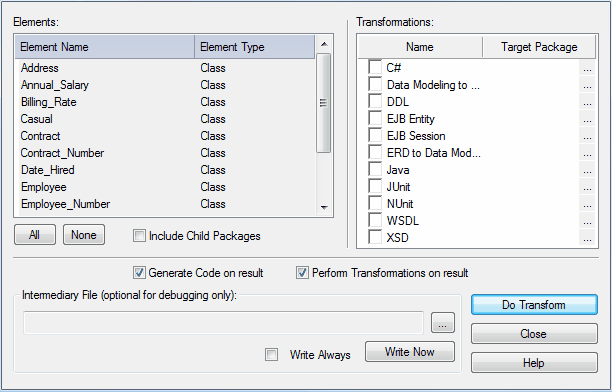Browse target package for EJB Session
The width and height of the screenshot is (612, 392).
[587, 136]
